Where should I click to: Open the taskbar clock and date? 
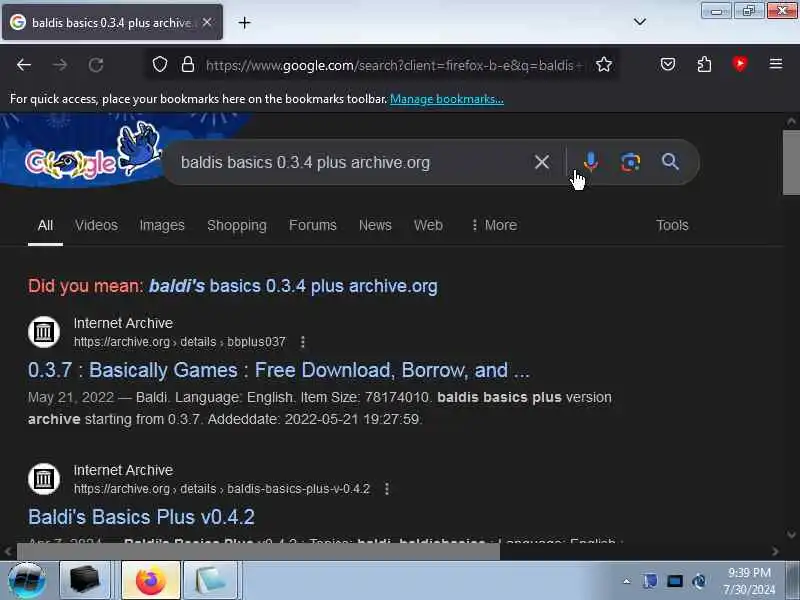[x=749, y=581]
